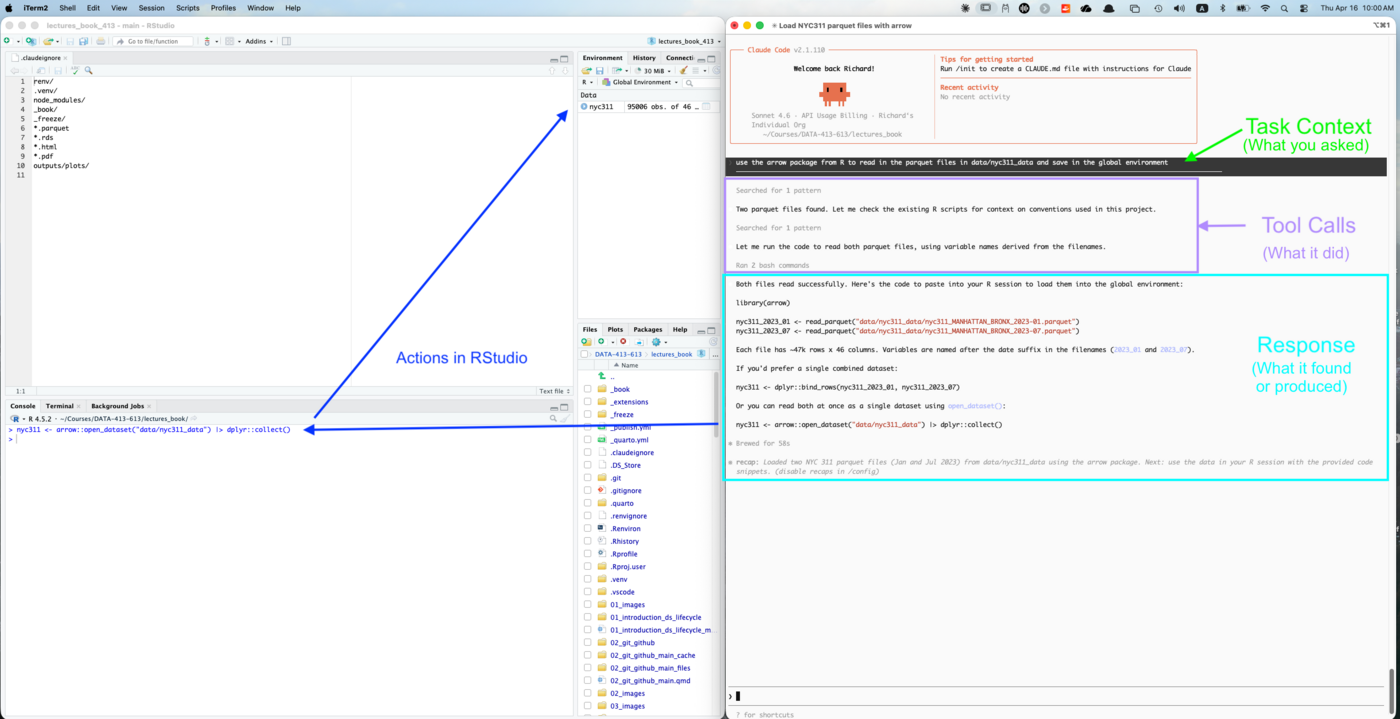Clear workspace objects with the broom icon
The width and height of the screenshot is (1400, 719).
coord(684,70)
